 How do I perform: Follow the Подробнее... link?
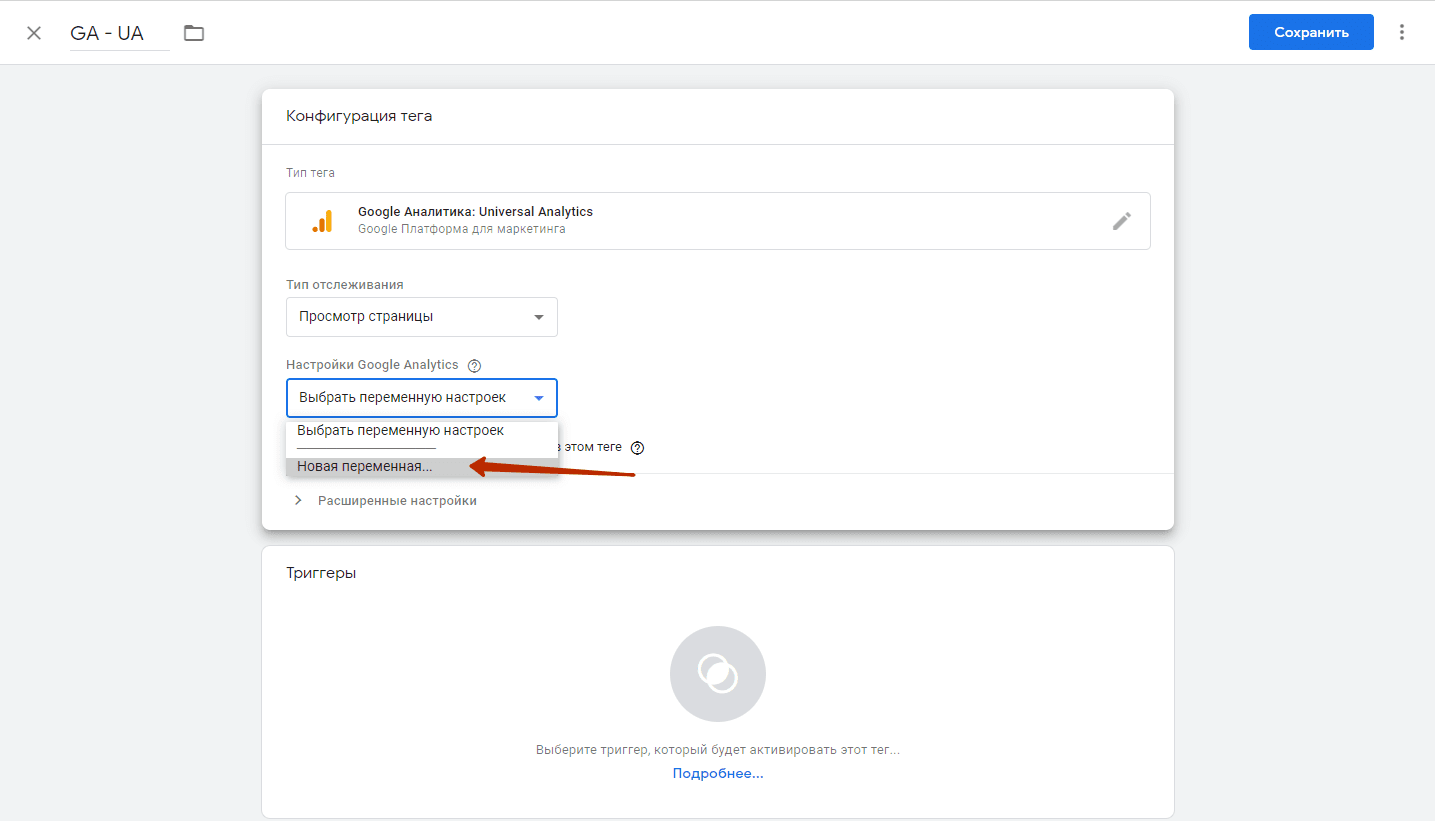point(718,774)
